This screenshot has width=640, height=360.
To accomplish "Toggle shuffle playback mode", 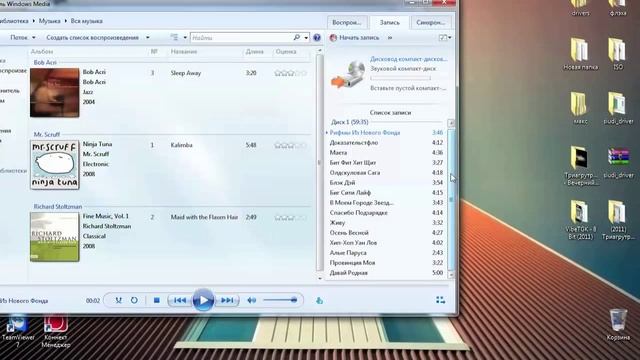I will 118,300.
